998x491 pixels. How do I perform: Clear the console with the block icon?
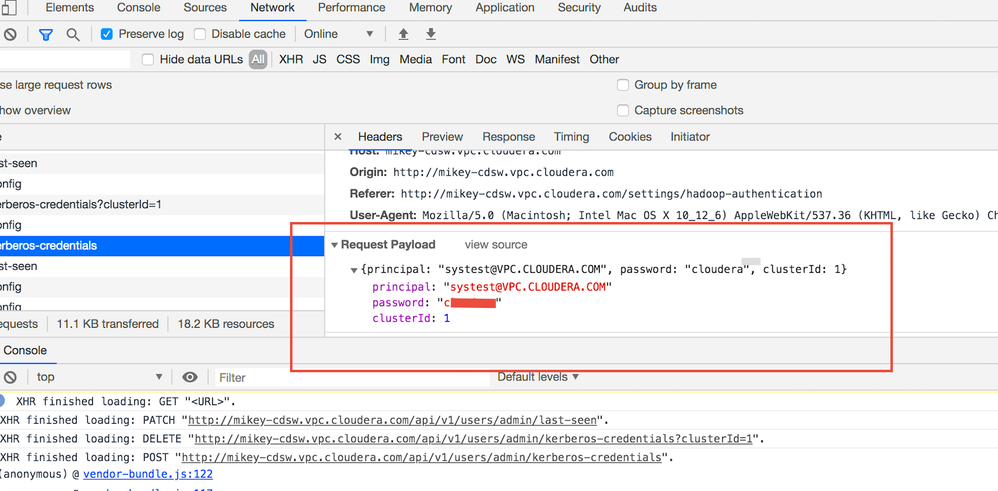tap(10, 377)
